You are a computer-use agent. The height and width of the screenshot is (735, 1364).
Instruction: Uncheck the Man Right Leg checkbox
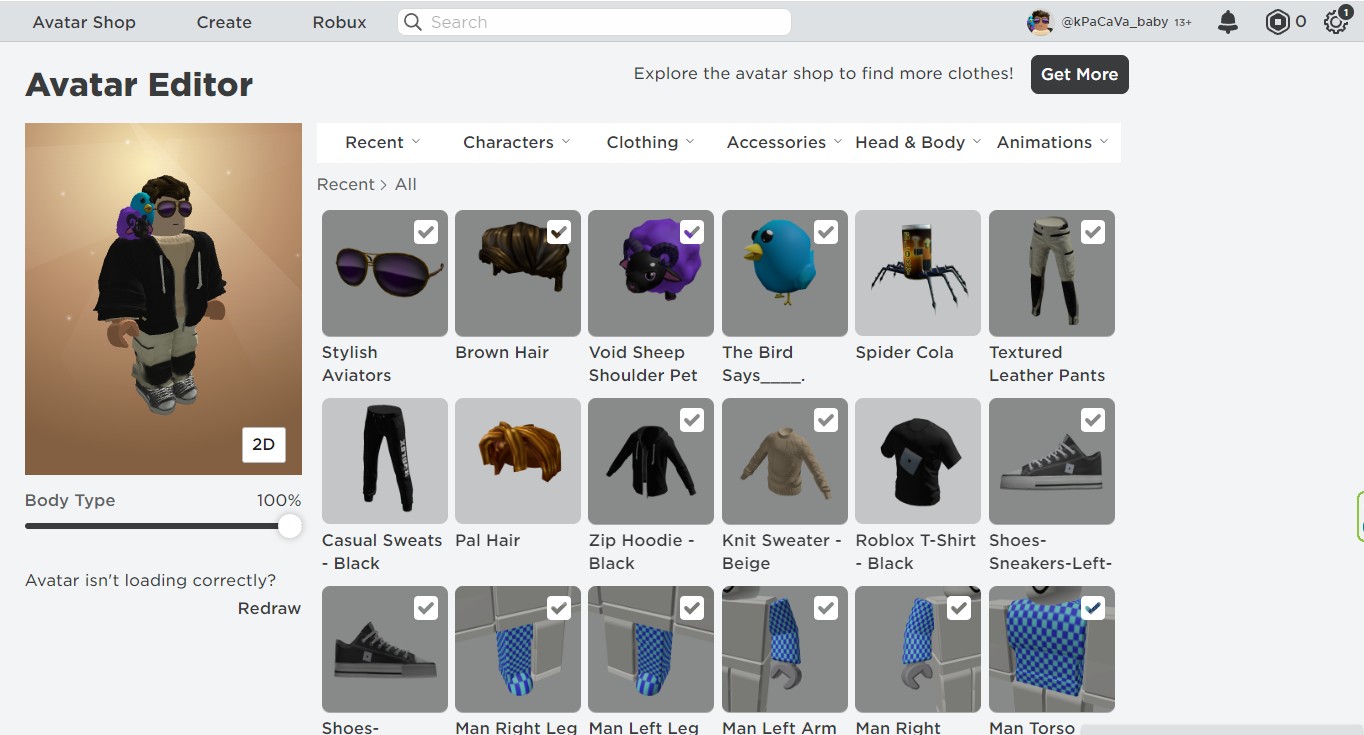coord(559,608)
